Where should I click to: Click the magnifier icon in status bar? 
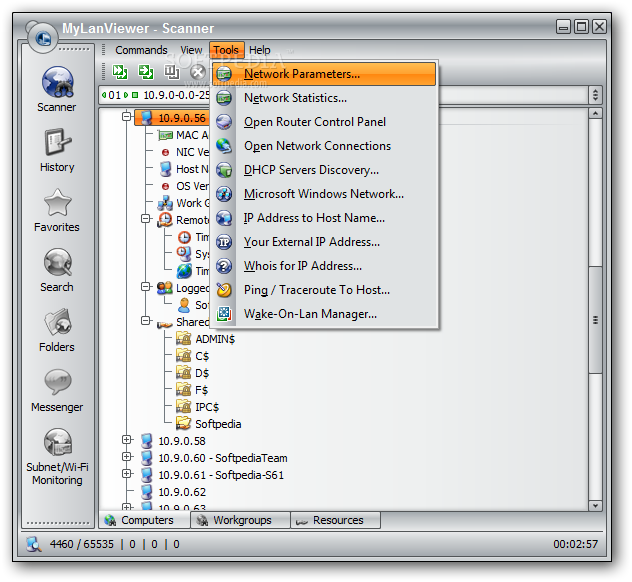(x=34, y=544)
